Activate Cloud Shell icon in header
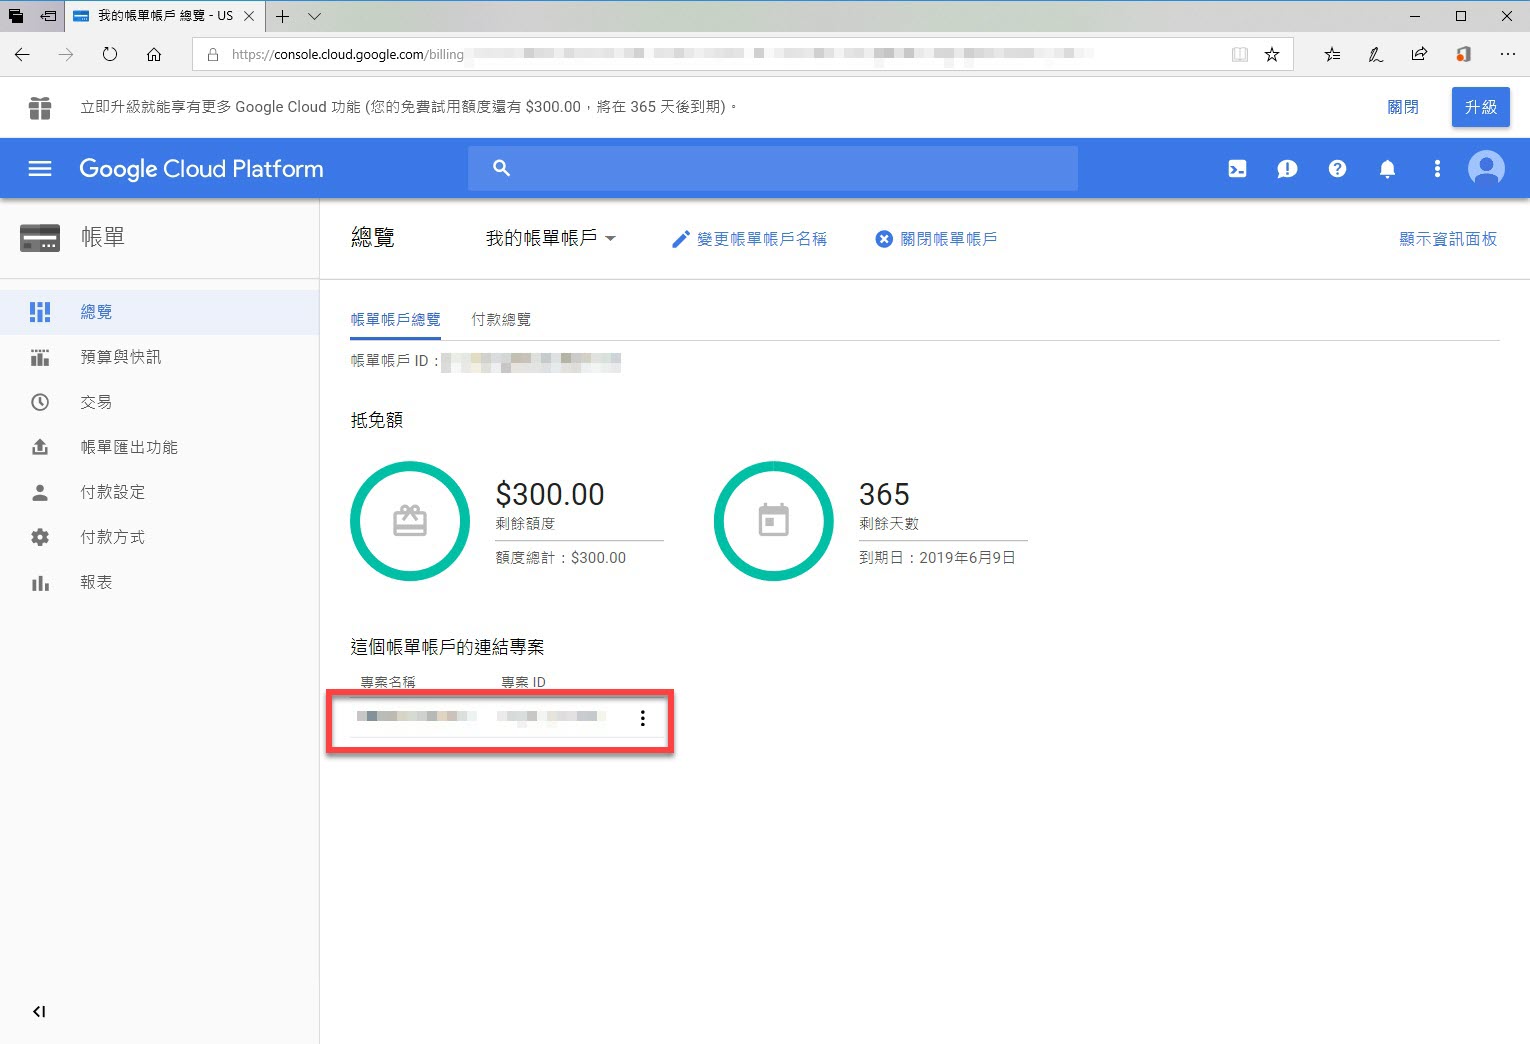Screen dimensions: 1530x1044 (x=1237, y=169)
